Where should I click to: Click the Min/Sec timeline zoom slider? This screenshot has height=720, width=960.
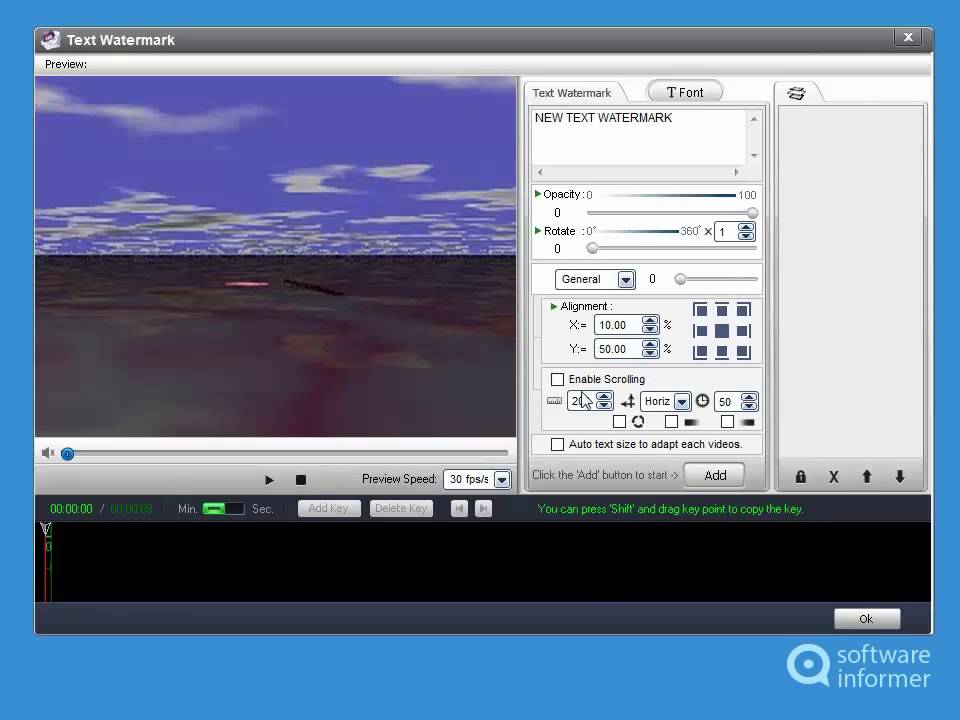(x=223, y=509)
